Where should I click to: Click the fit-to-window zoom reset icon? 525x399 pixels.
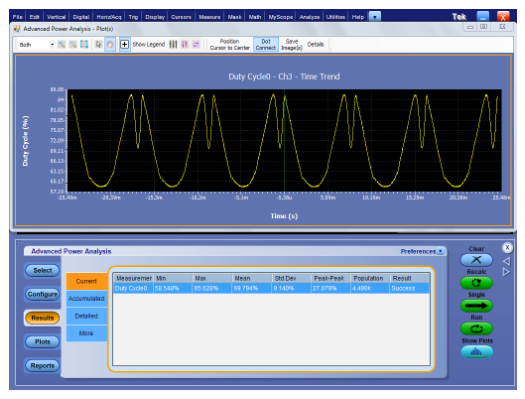[84, 45]
